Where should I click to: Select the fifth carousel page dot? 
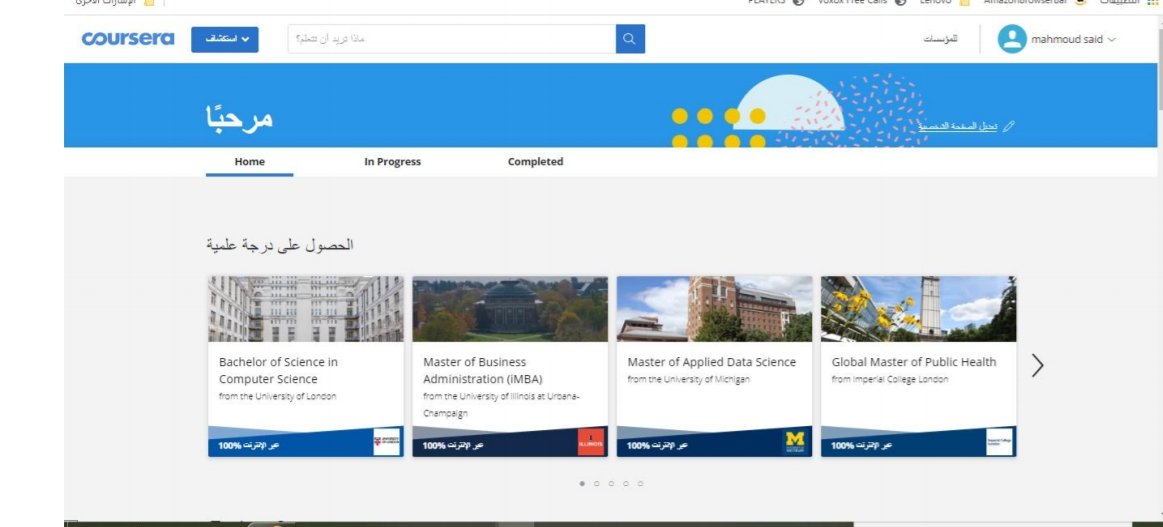[641, 483]
